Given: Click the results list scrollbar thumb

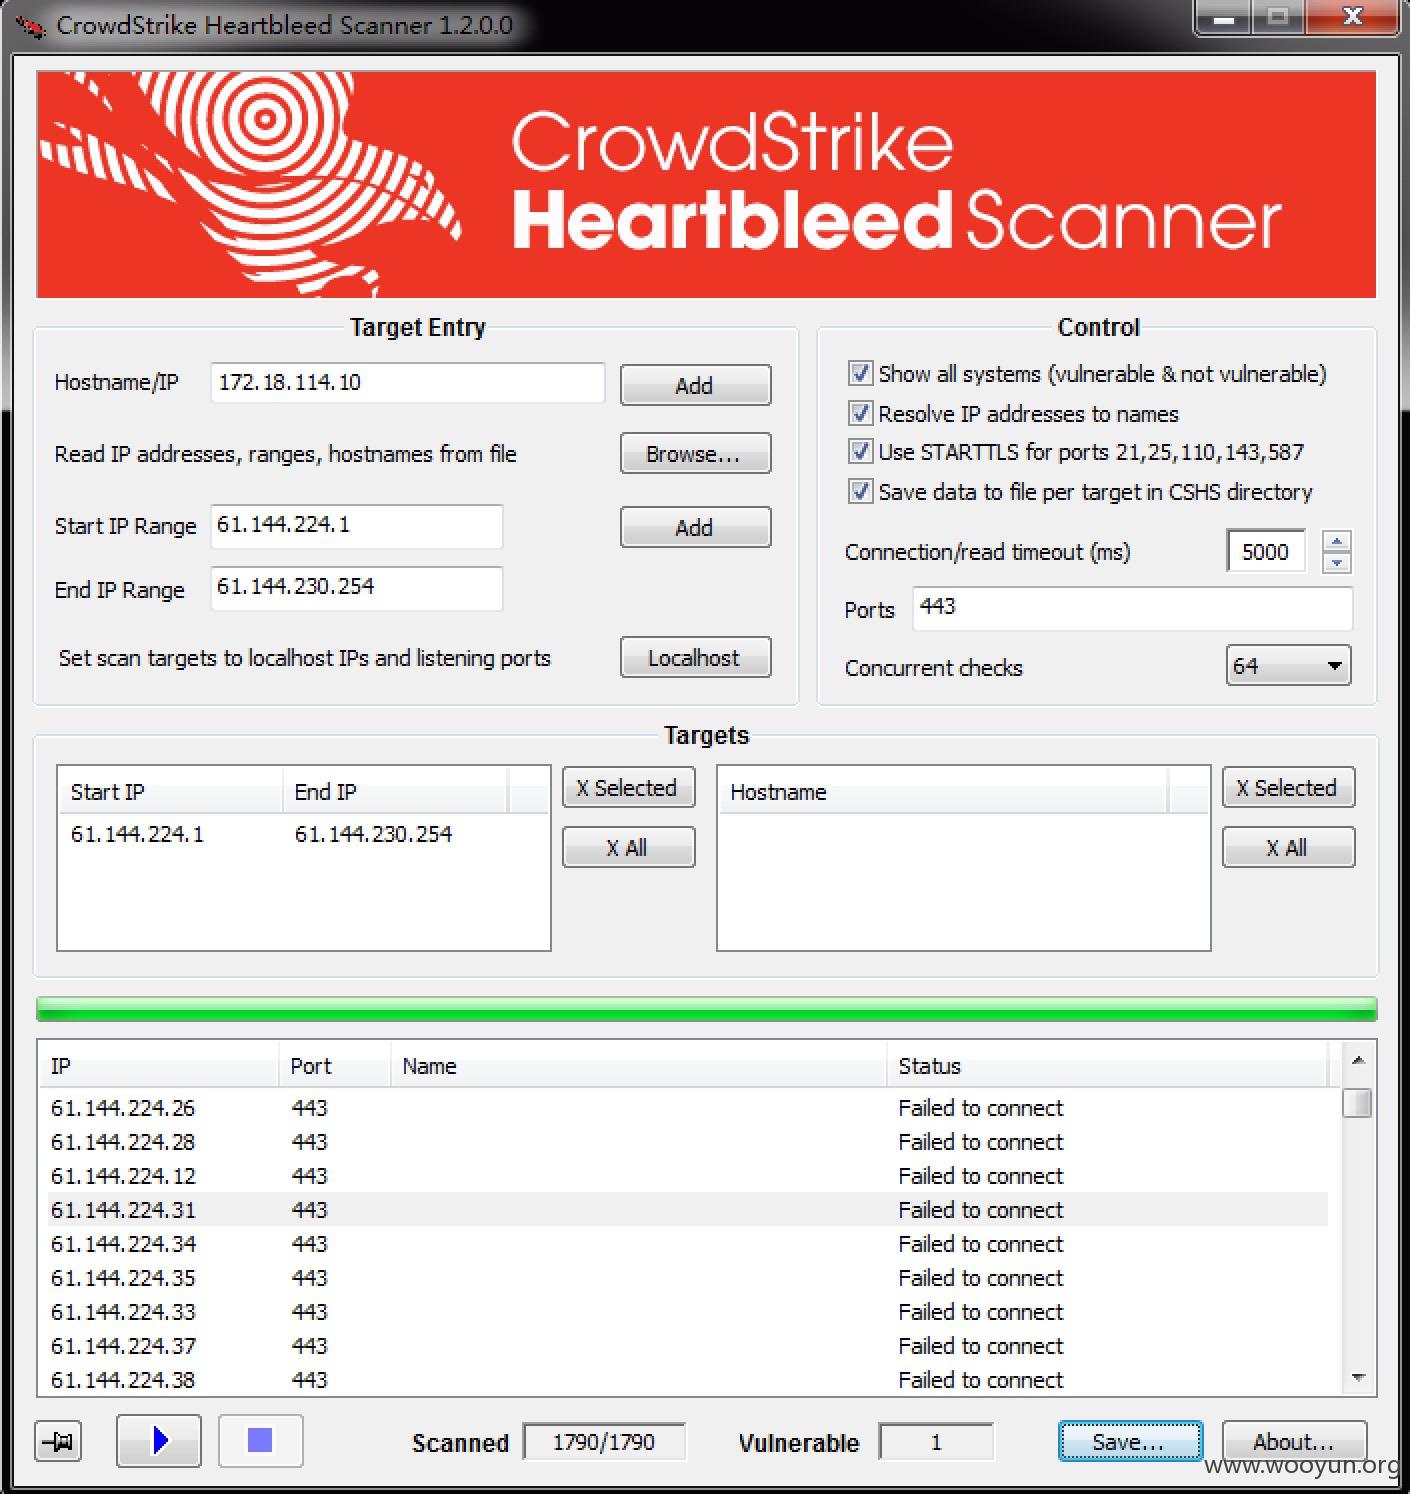Looking at the screenshot, I should [x=1357, y=1102].
